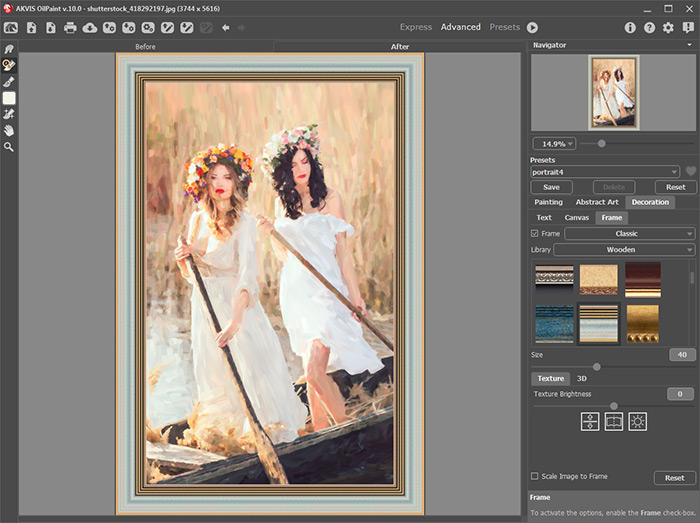Click the Save preset button
This screenshot has width=700, height=523.
[x=551, y=187]
